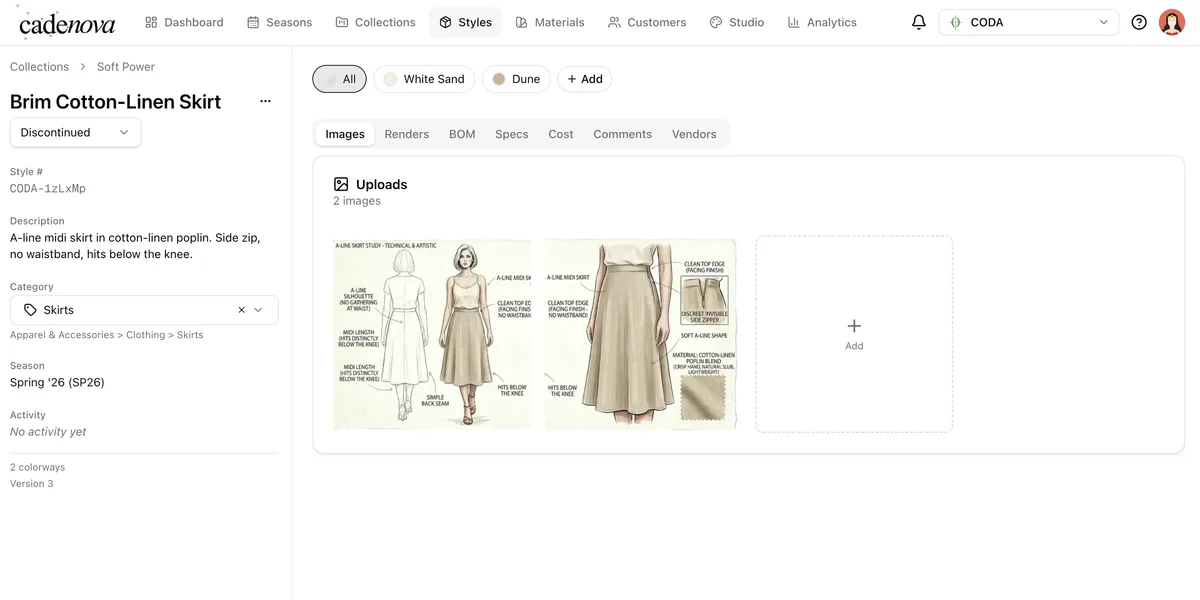Change the Discontinued status dropdown
The width and height of the screenshot is (1200, 600).
[75, 132]
